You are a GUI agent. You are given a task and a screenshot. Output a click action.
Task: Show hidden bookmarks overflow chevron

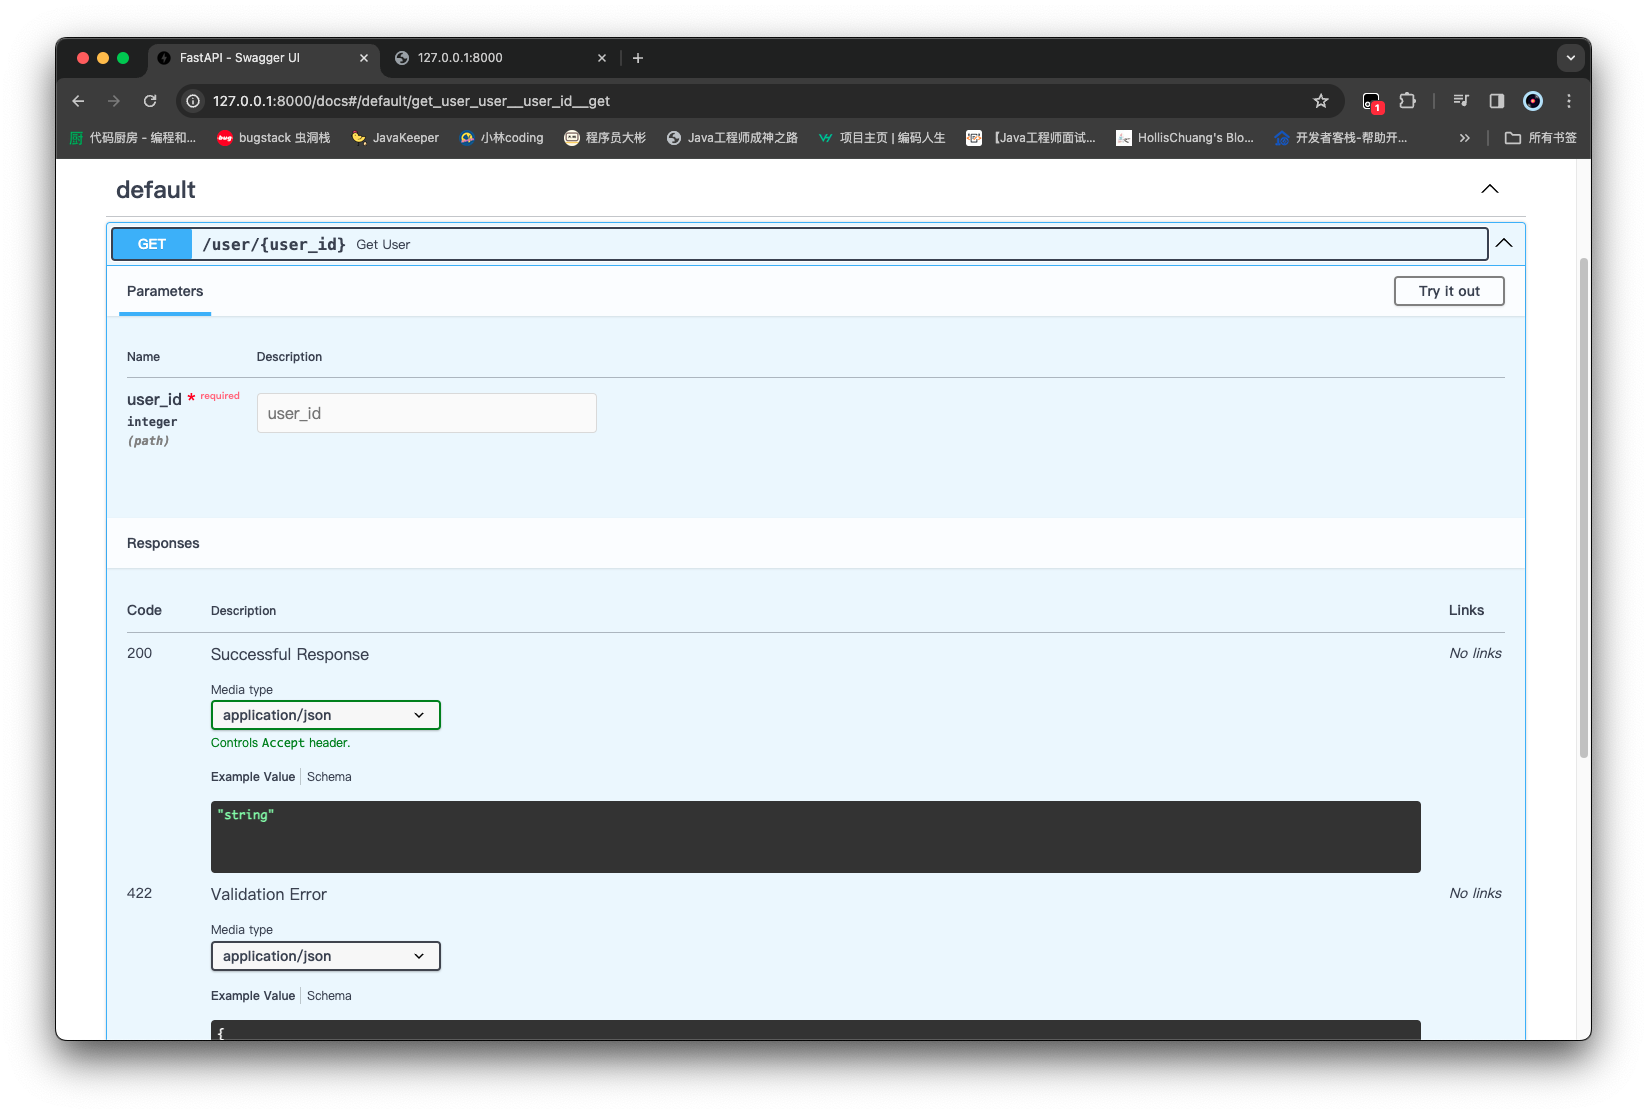coord(1465,138)
